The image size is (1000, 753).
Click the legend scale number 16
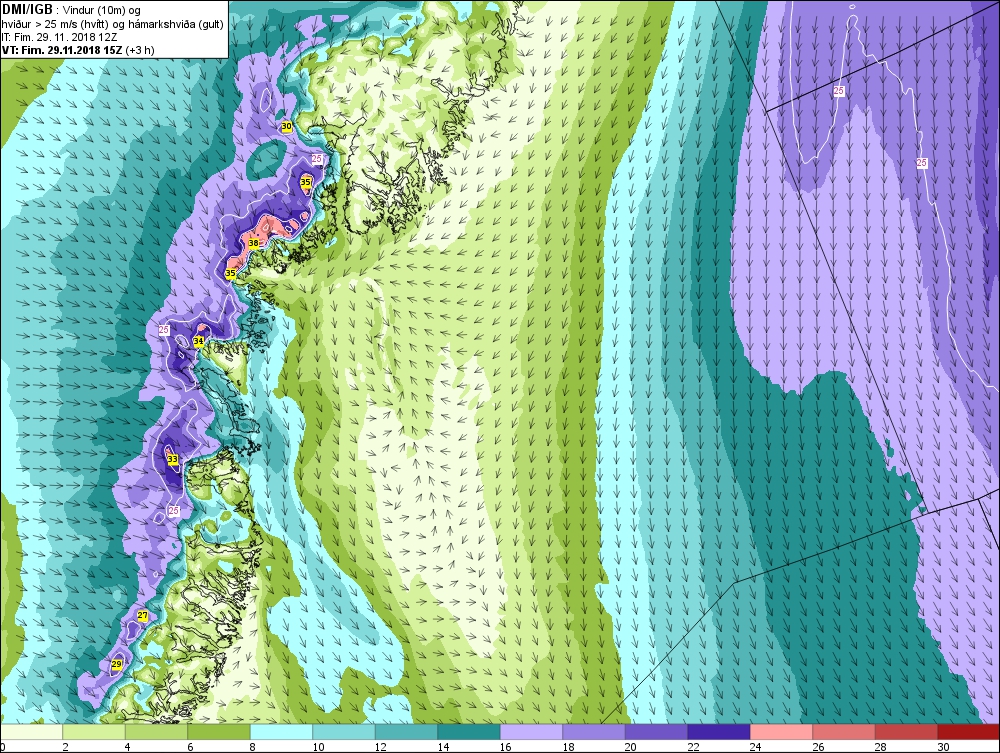pos(505,747)
